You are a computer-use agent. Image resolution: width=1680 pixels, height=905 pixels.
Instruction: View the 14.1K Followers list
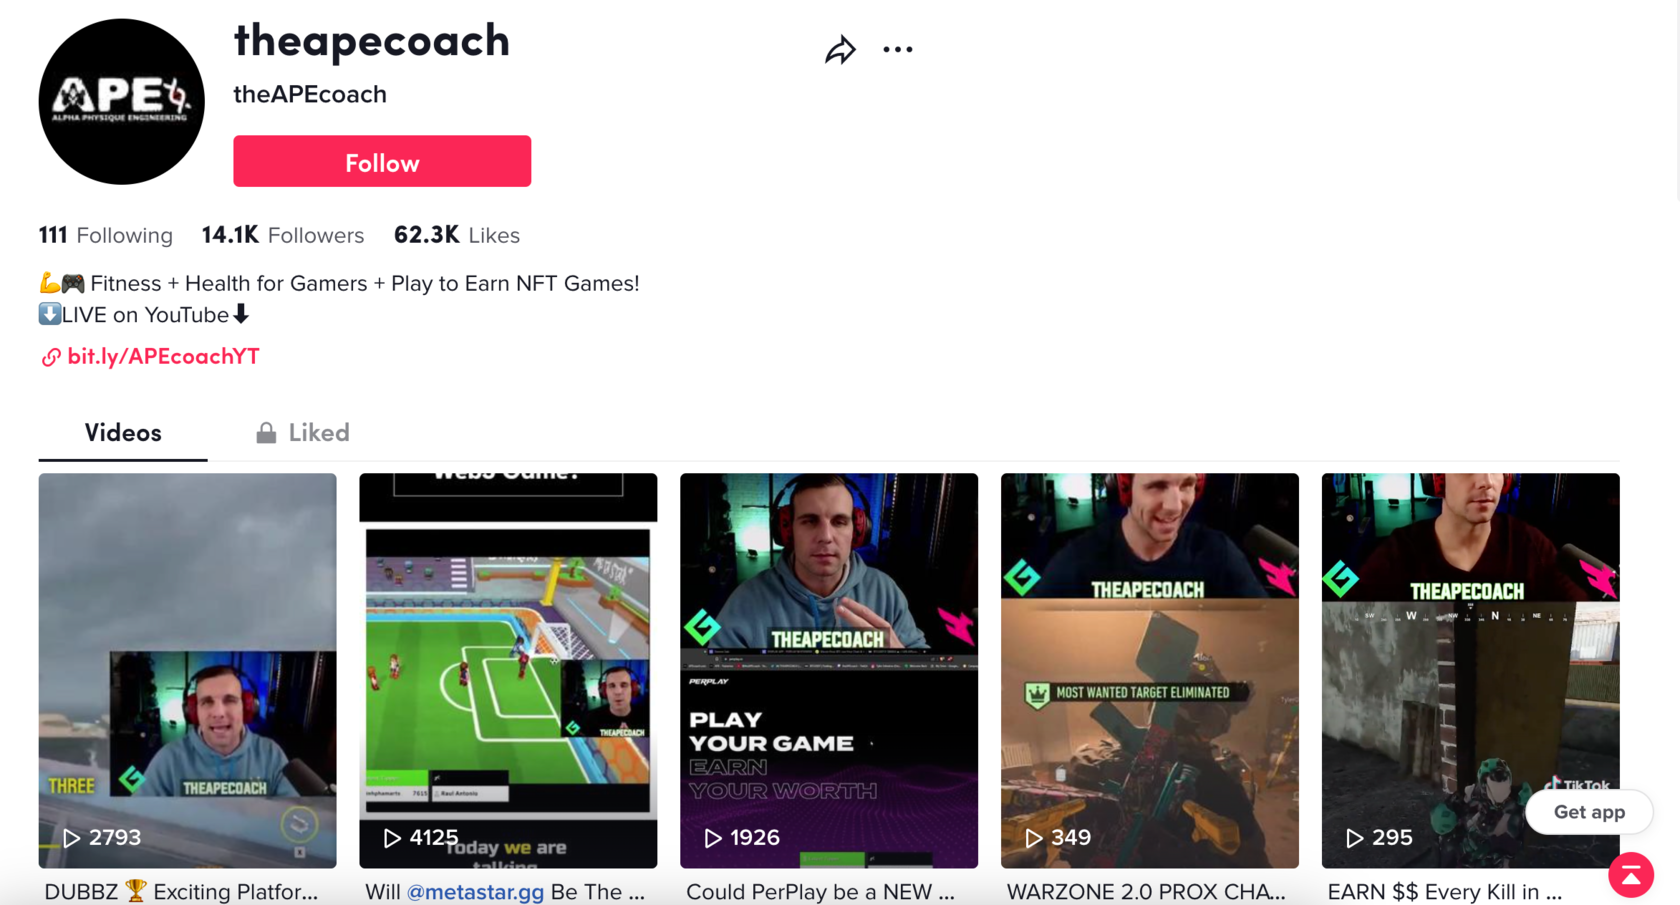[283, 235]
